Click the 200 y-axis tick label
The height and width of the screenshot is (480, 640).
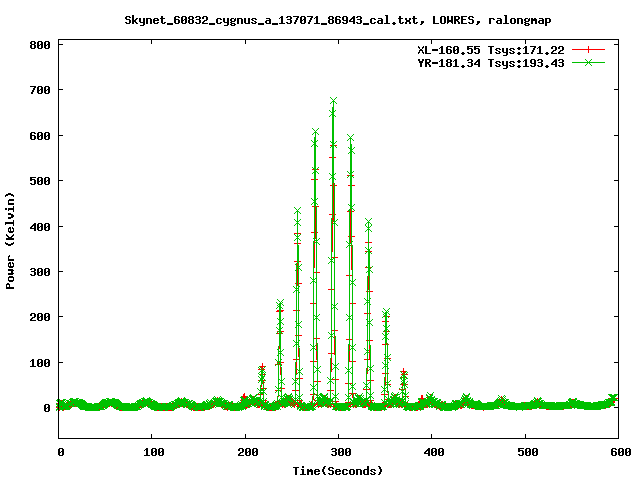coord(40,317)
